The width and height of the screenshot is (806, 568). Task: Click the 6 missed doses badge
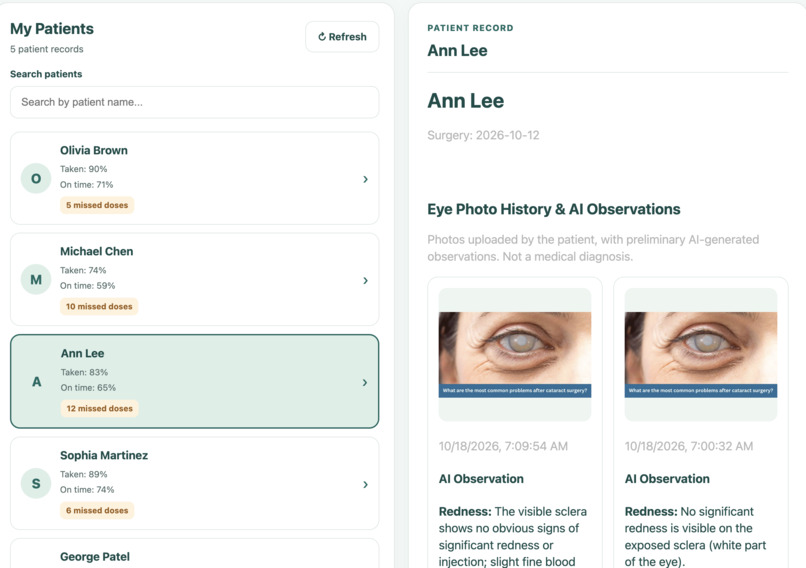(97, 510)
